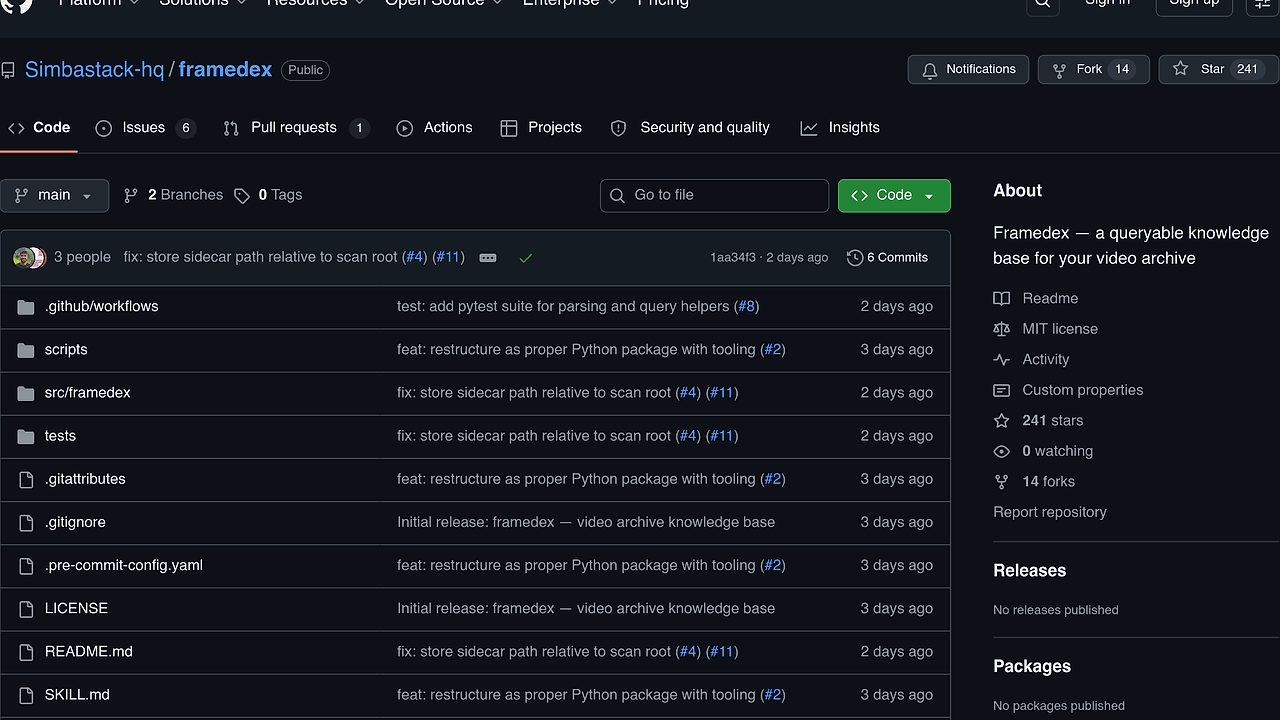Image resolution: width=1280 pixels, height=720 pixels.
Task: Open the .gitignore file
Action: (75, 522)
